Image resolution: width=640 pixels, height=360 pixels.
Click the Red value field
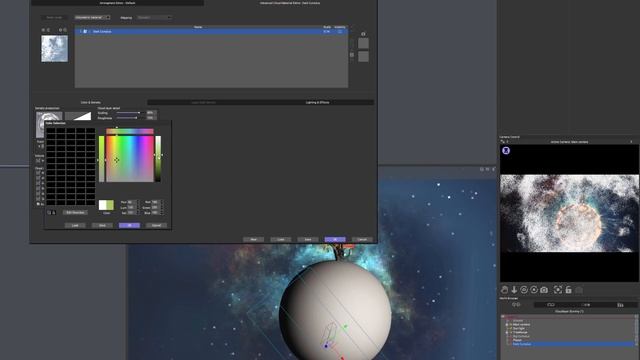point(156,202)
